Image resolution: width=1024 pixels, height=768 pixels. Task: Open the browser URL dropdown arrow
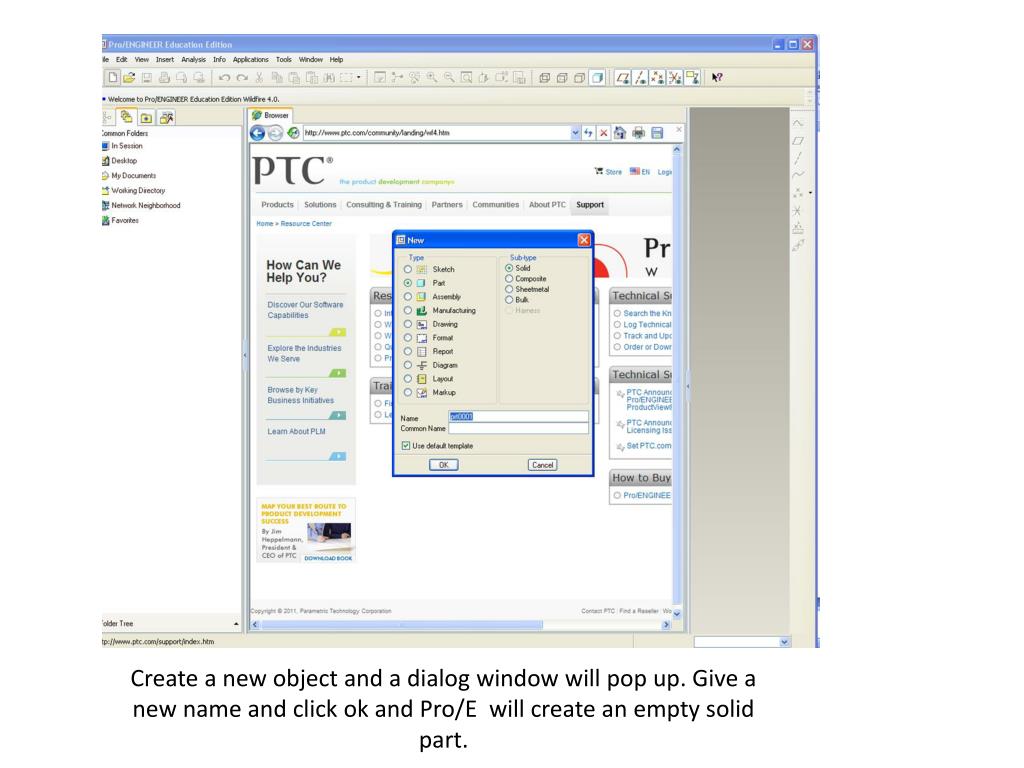tap(575, 133)
